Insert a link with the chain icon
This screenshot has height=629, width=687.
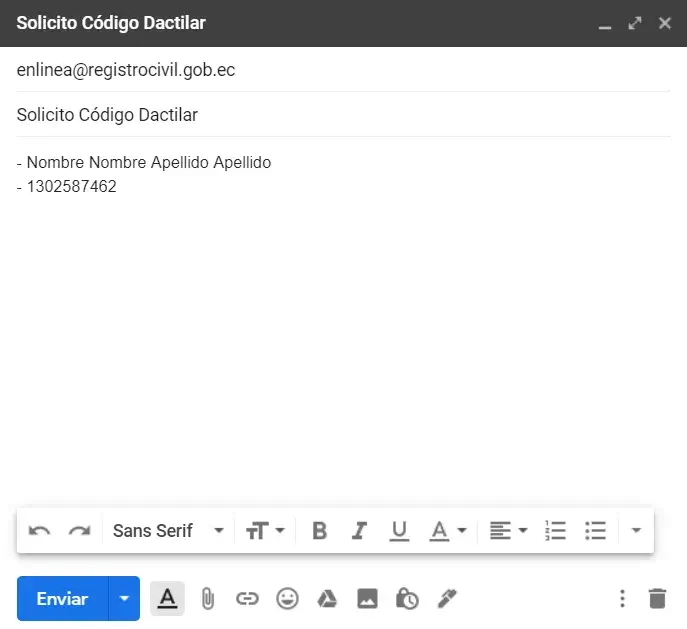(247, 599)
